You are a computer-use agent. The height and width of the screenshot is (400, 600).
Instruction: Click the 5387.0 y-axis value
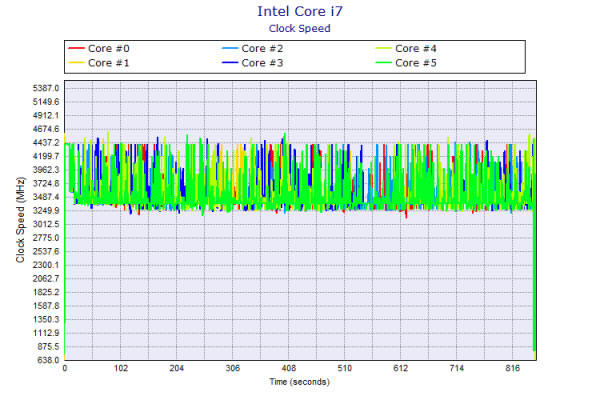pyautogui.click(x=46, y=88)
